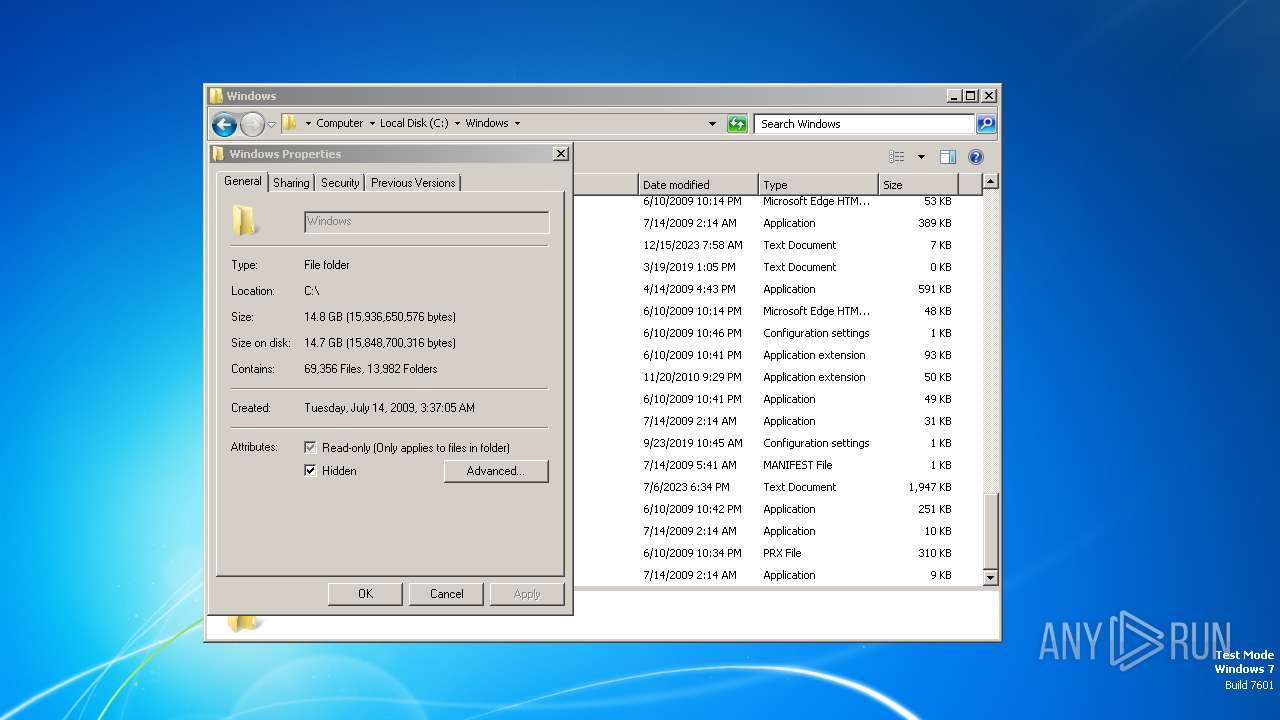This screenshot has width=1280, height=720.
Task: Click the Cancel button
Action: [x=446, y=594]
